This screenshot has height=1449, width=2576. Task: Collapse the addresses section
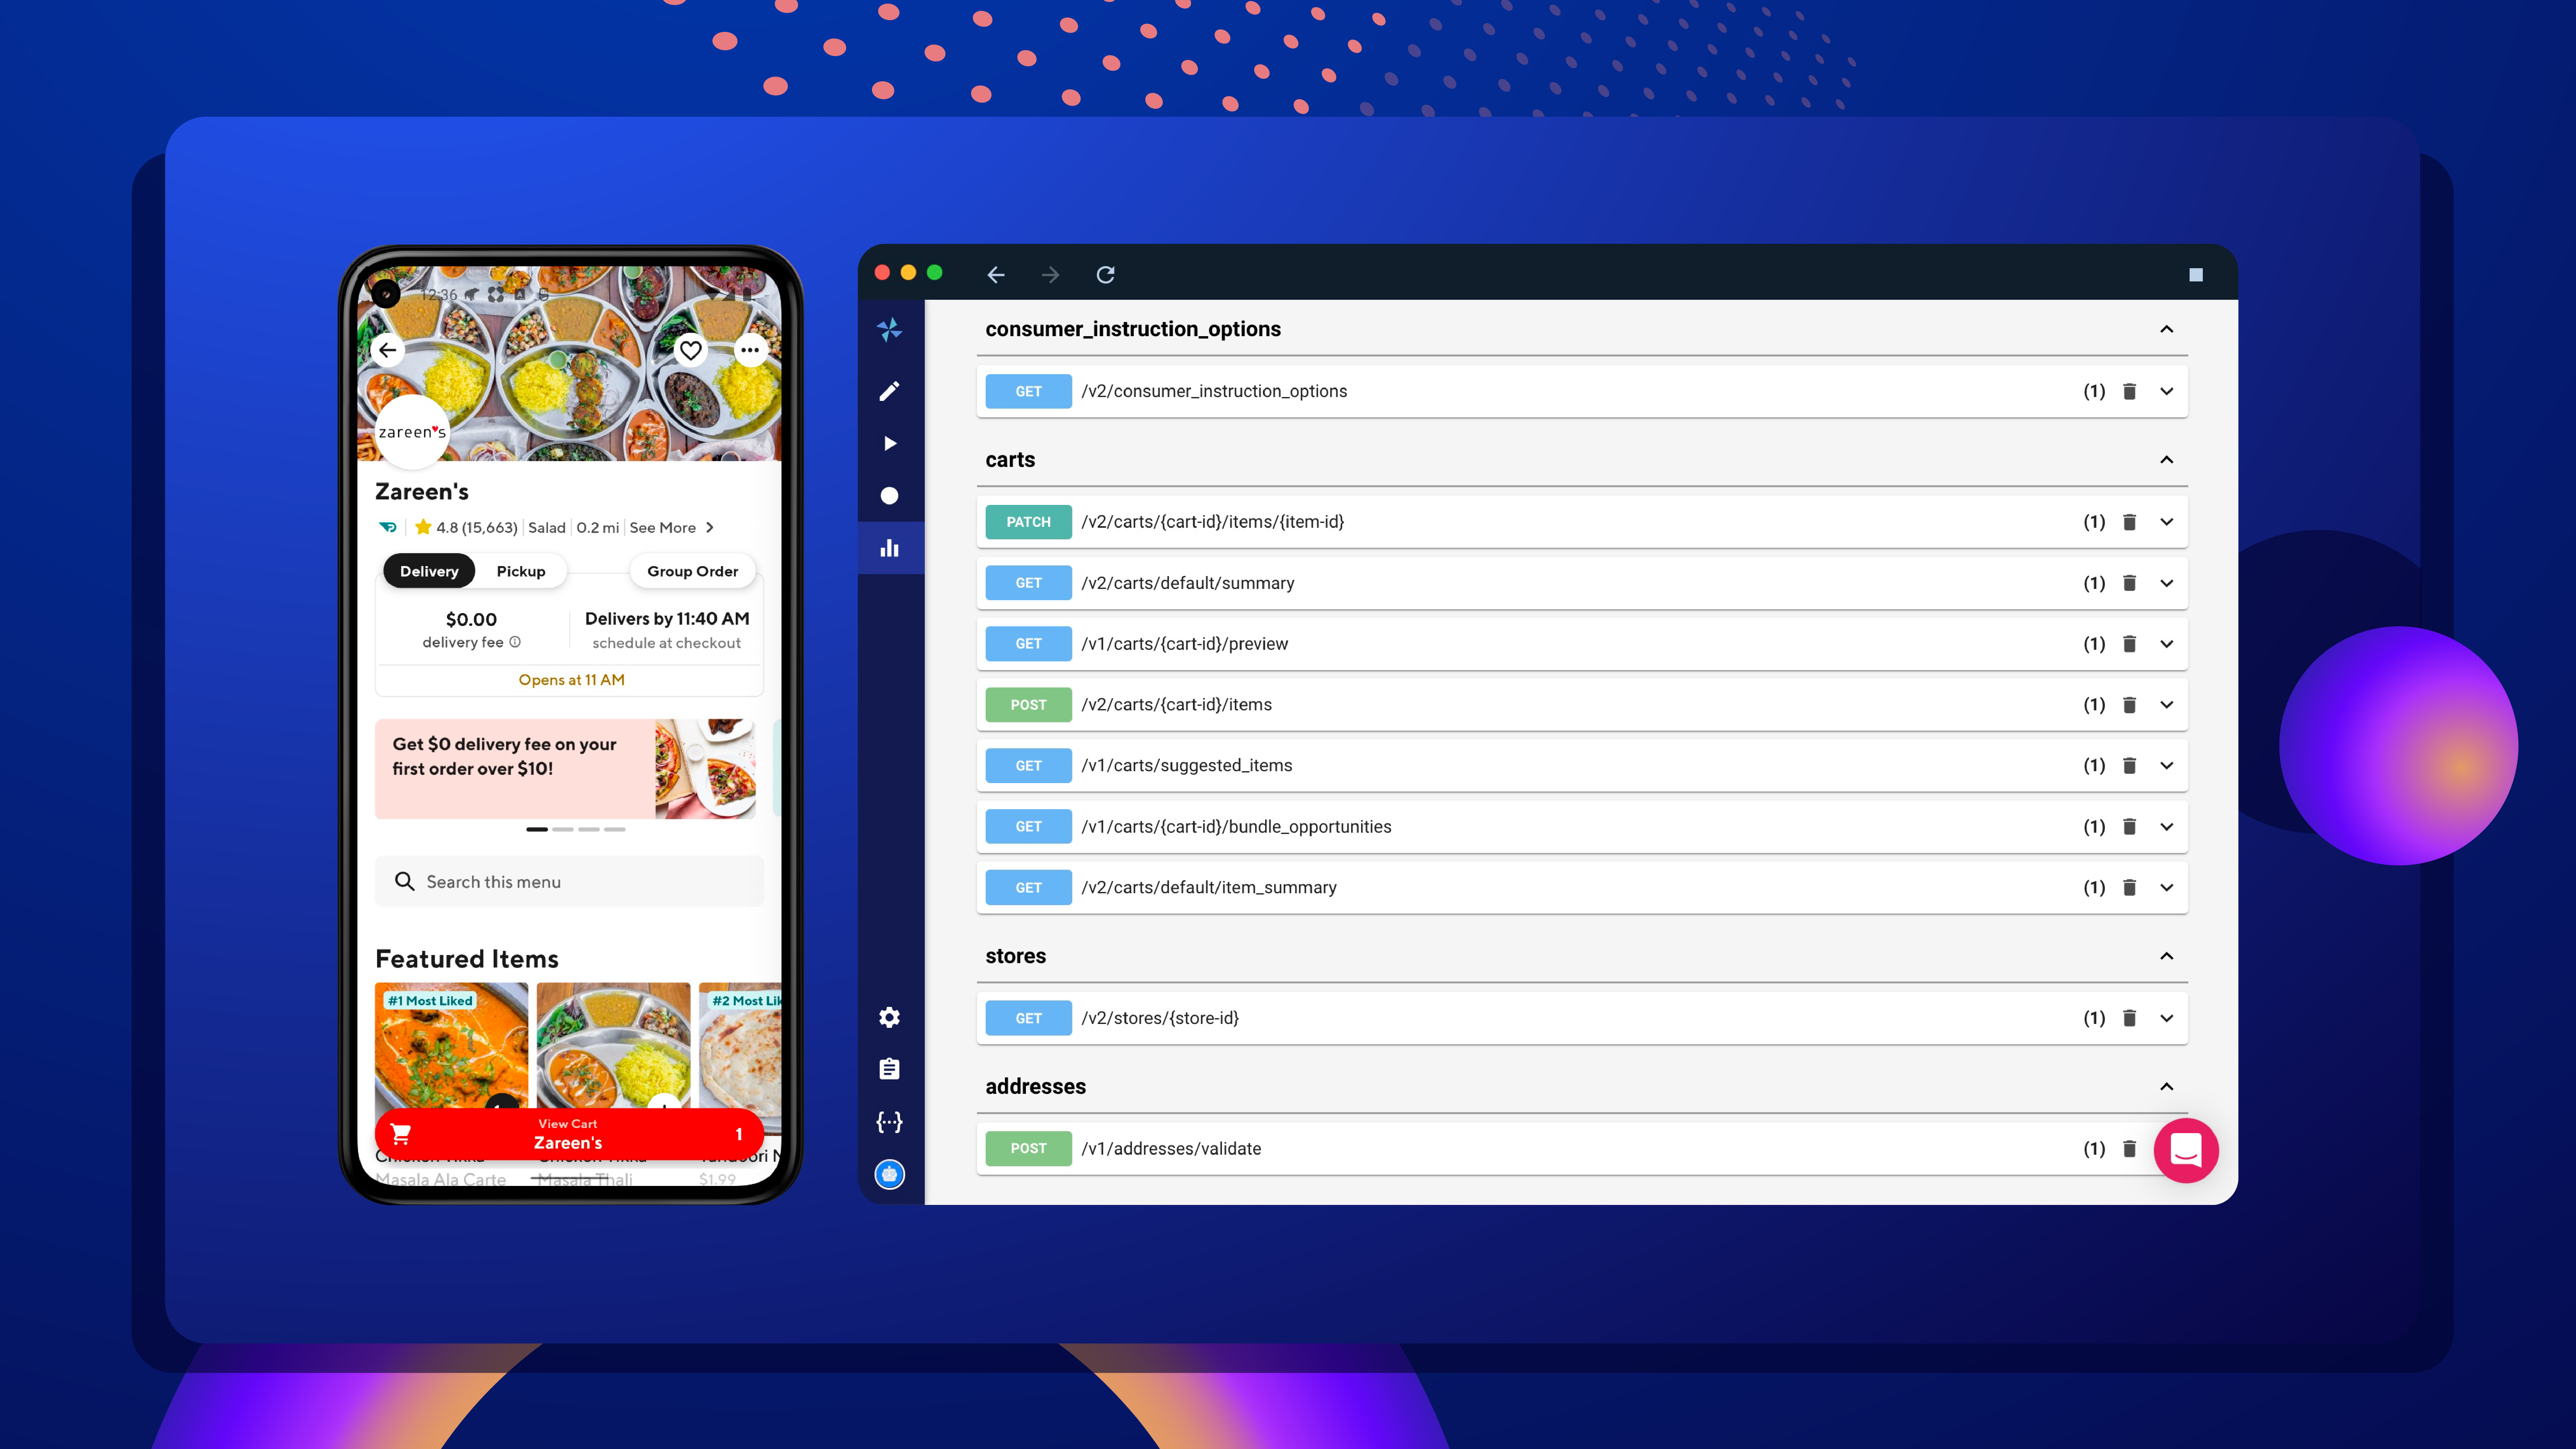coord(2167,1087)
